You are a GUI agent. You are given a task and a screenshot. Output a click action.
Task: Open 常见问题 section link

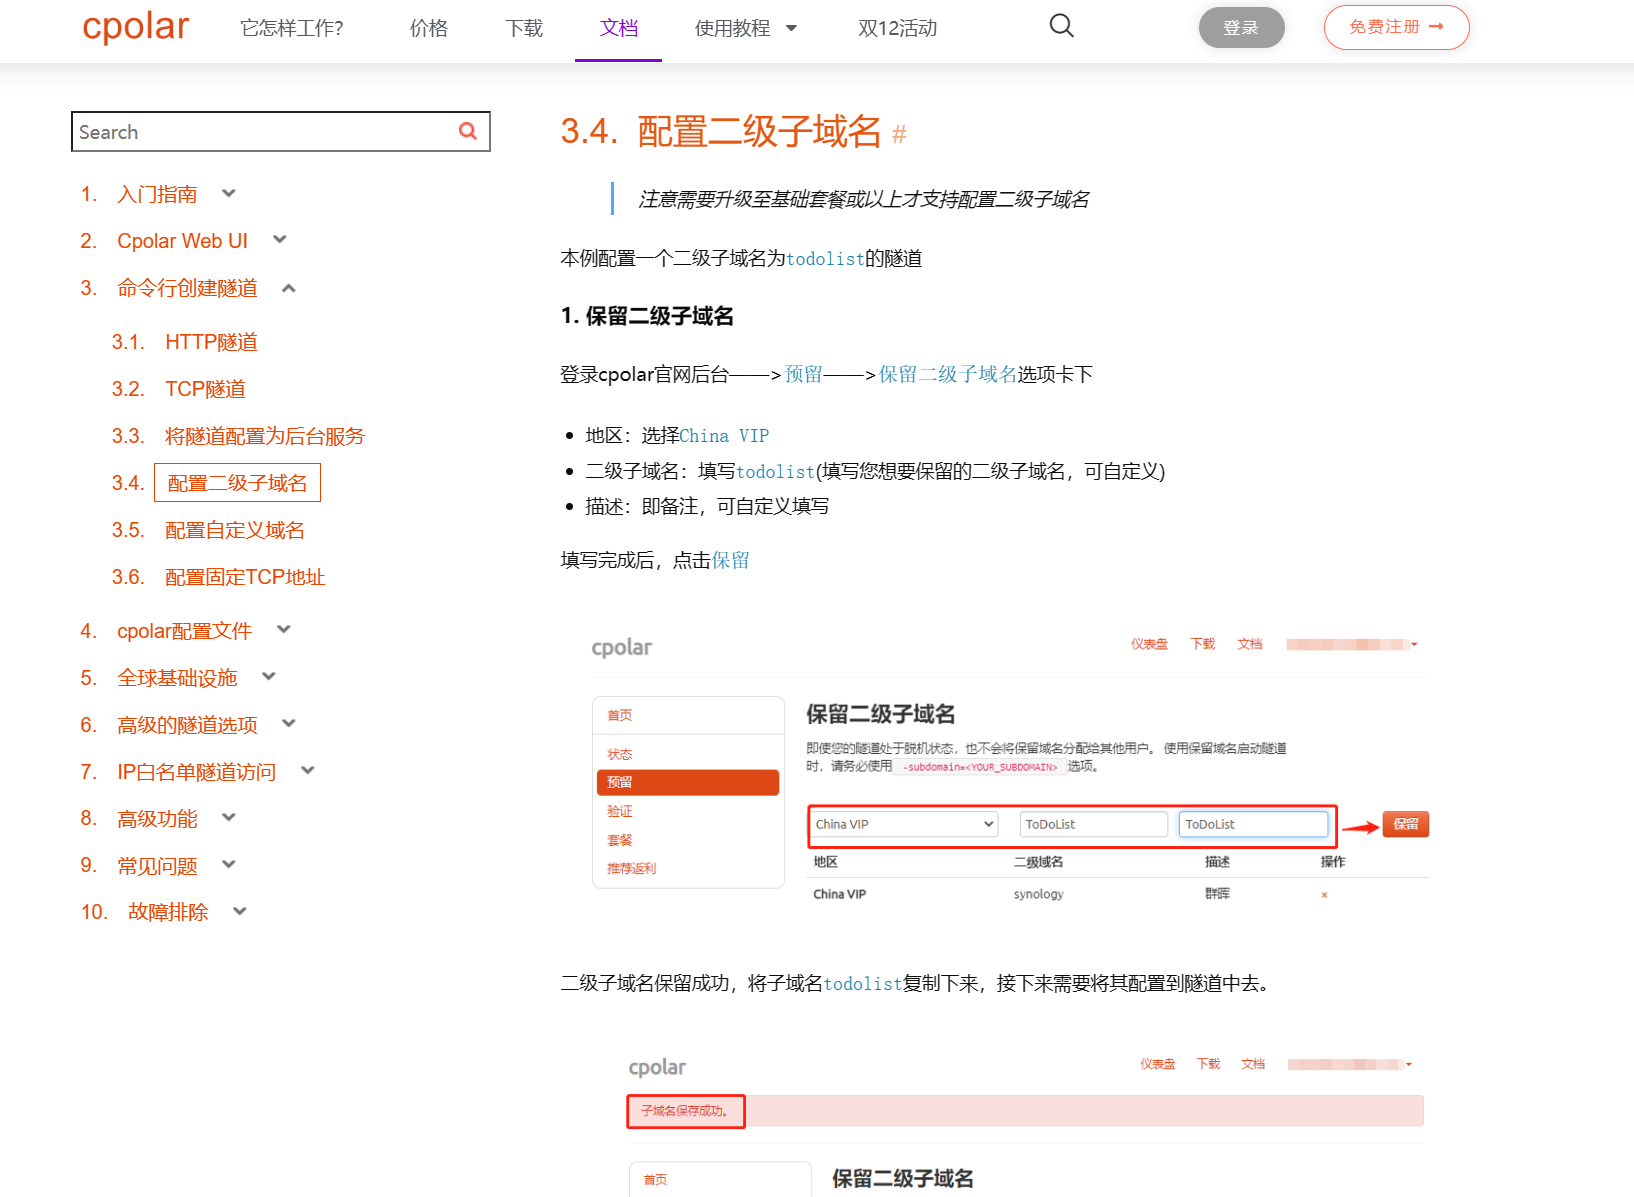tap(157, 866)
